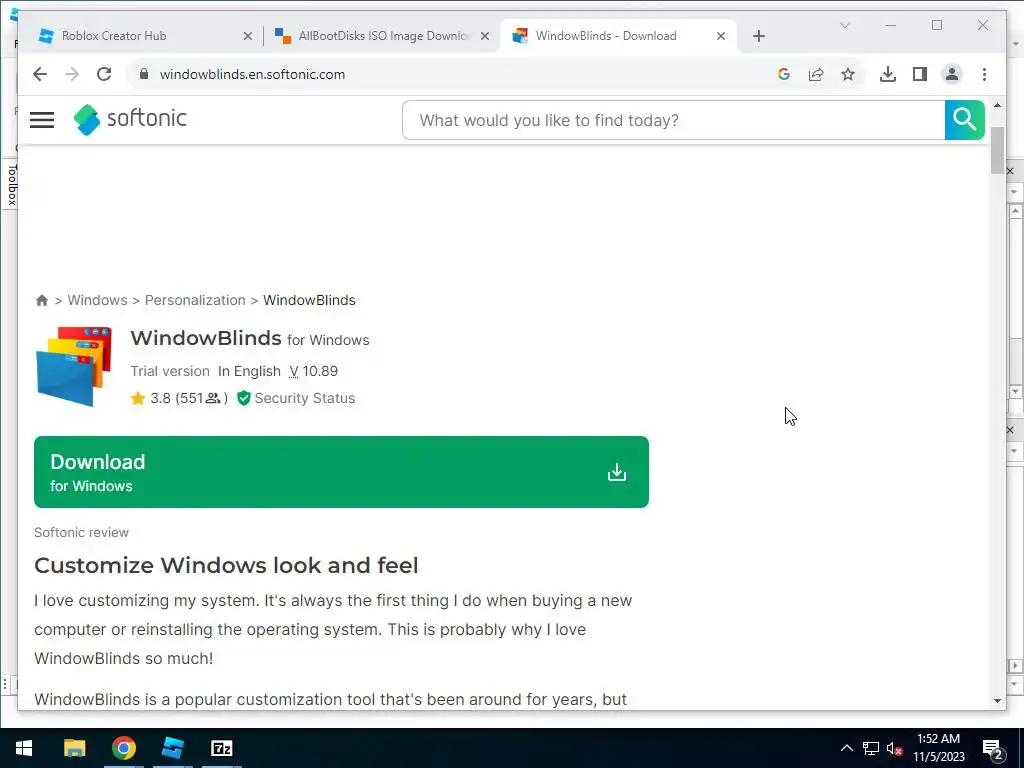View site information via the padlock icon
This screenshot has height=768, width=1024.
coord(144,74)
